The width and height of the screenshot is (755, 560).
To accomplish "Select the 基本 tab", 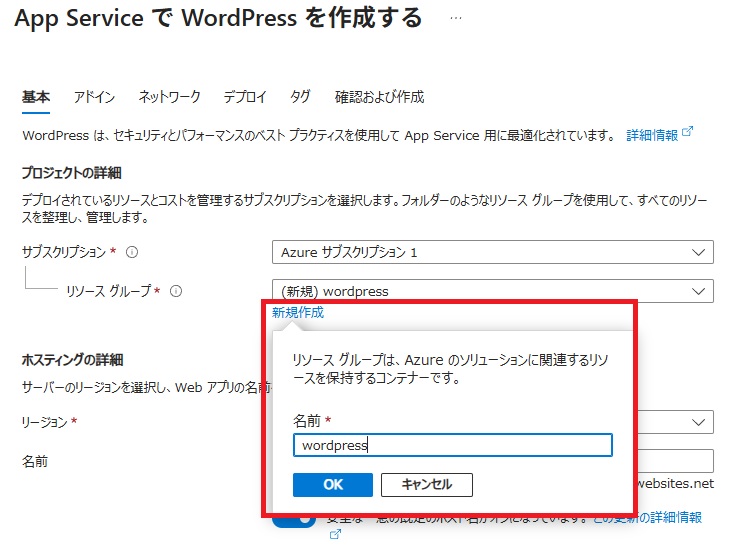I will click(x=35, y=97).
